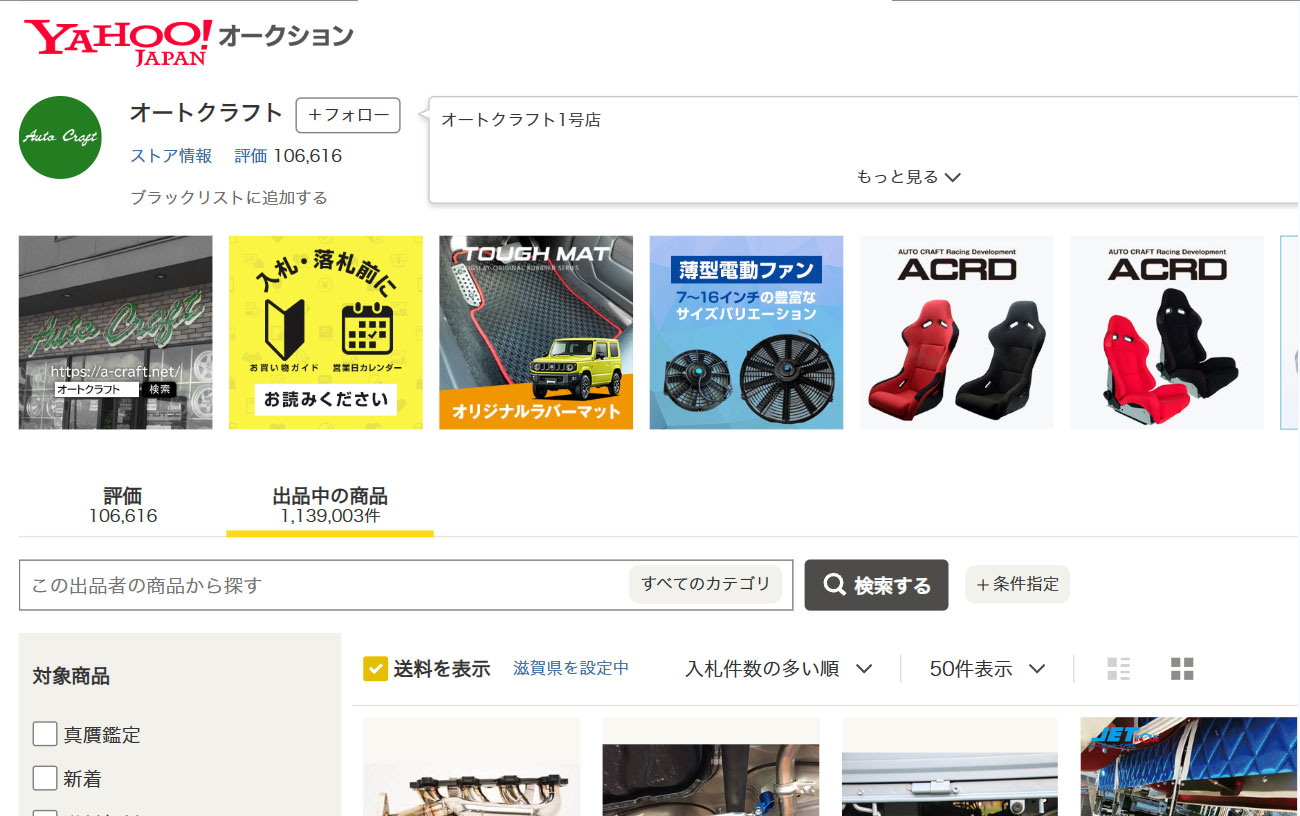
Task: Click the オートクラフト store name heading
Action: (x=207, y=113)
